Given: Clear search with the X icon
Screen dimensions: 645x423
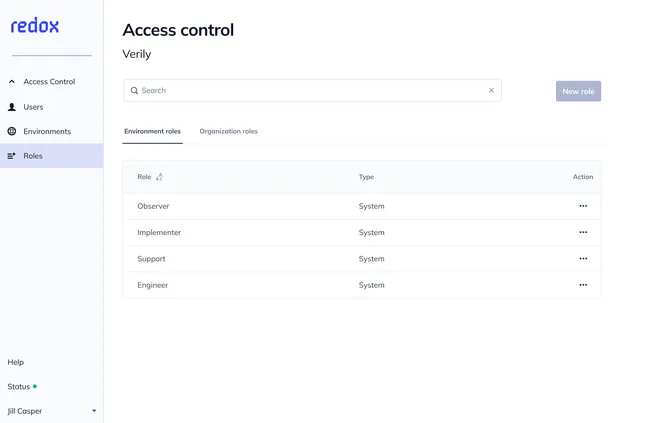Looking at the screenshot, I should [x=491, y=90].
